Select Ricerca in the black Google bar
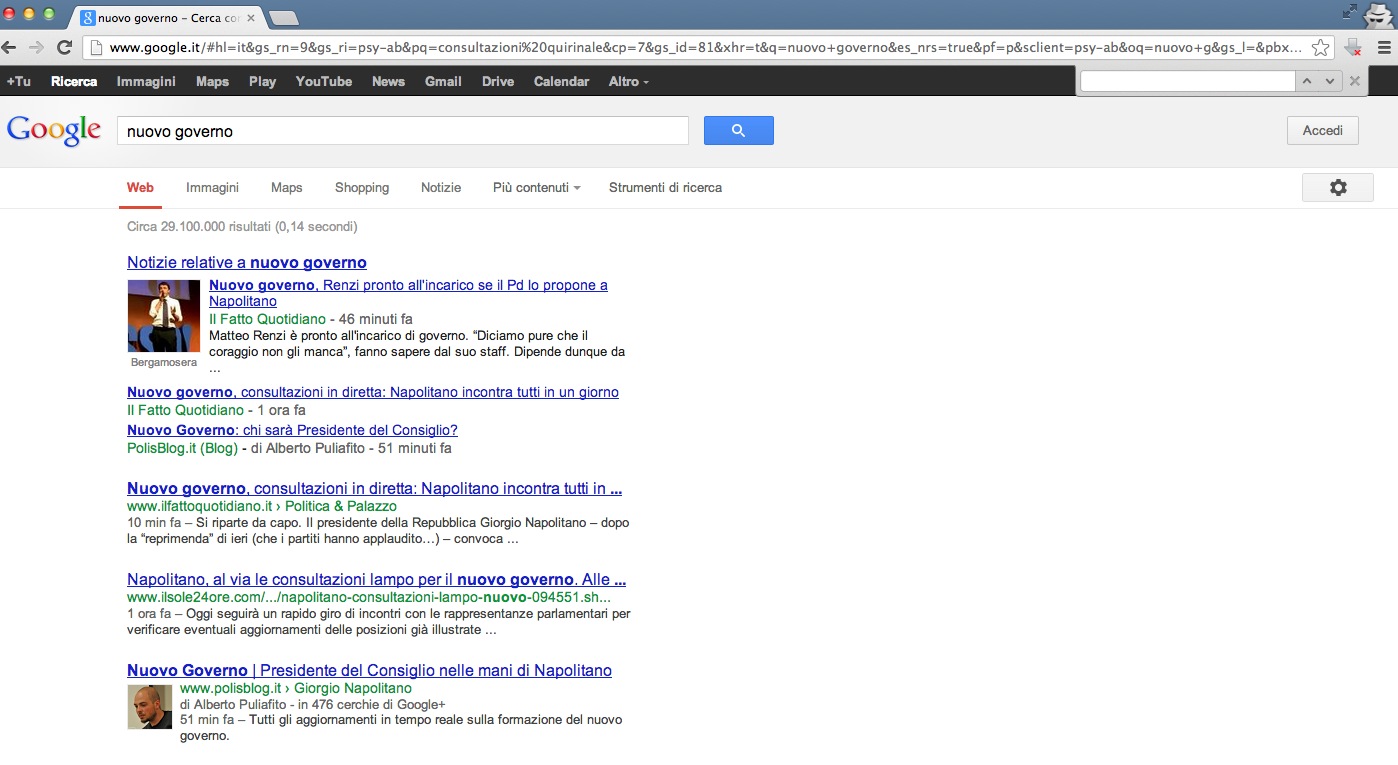The image size is (1398, 765). pos(74,82)
